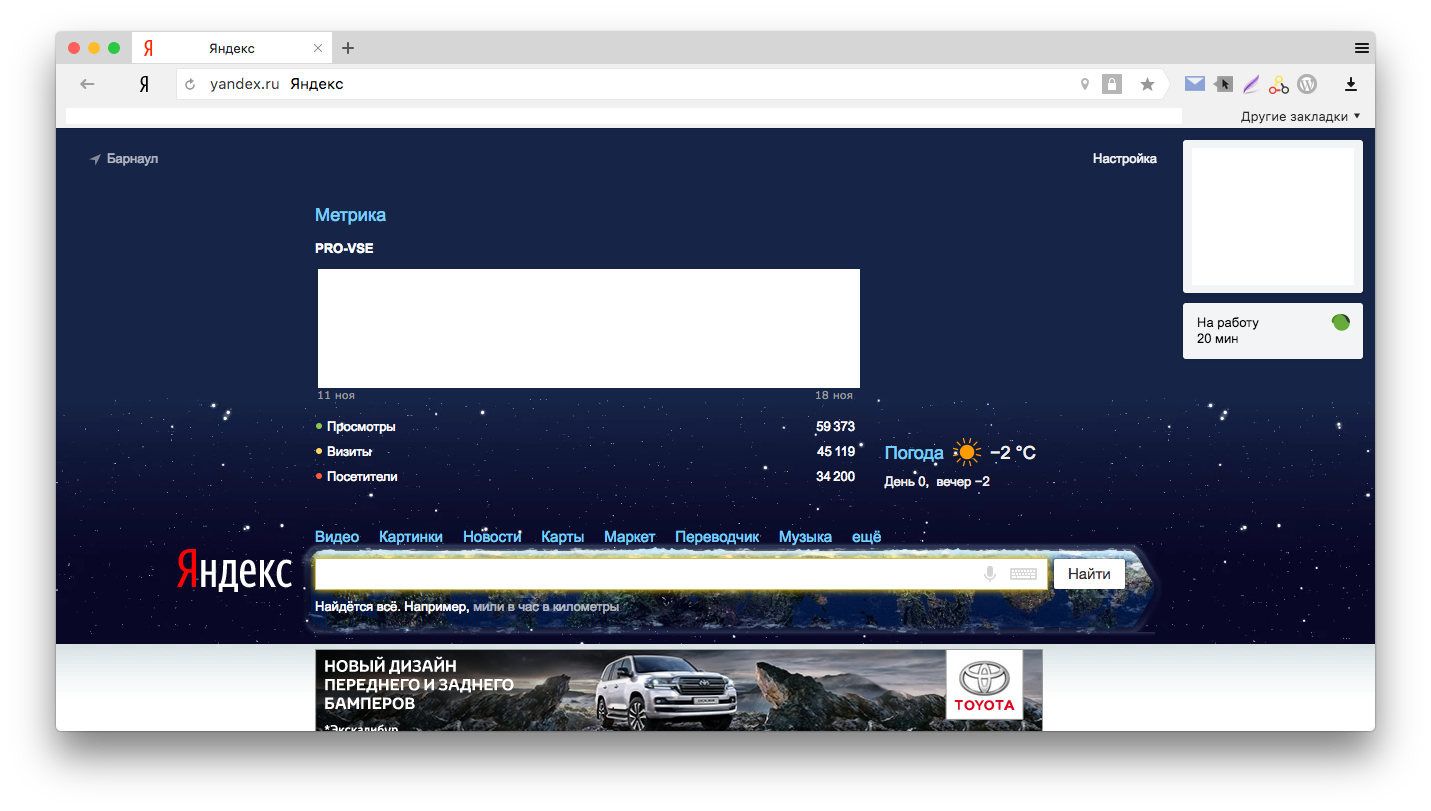Click the example query мили в час в километры
The height and width of the screenshot is (811, 1431).
(546, 606)
